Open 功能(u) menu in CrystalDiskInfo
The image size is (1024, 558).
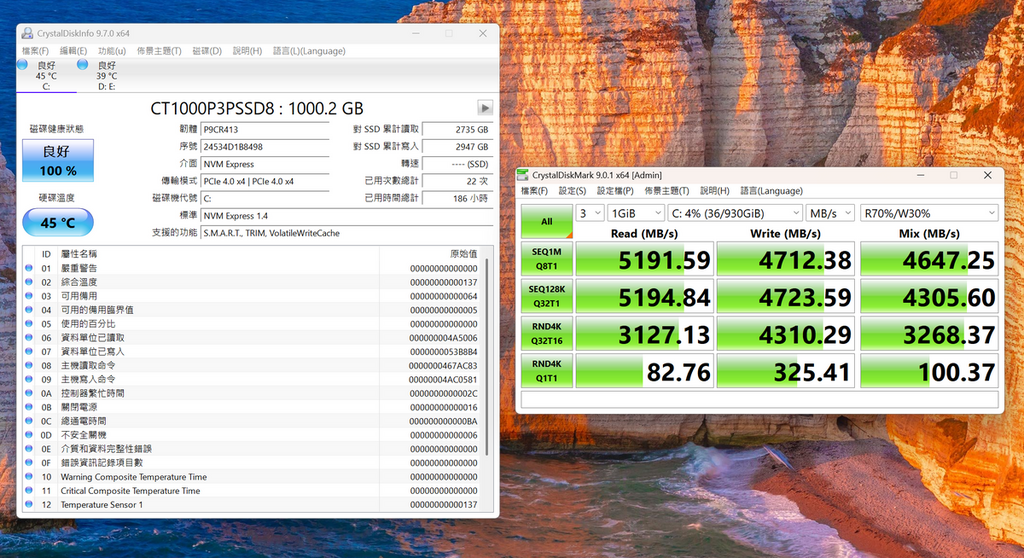[112, 51]
